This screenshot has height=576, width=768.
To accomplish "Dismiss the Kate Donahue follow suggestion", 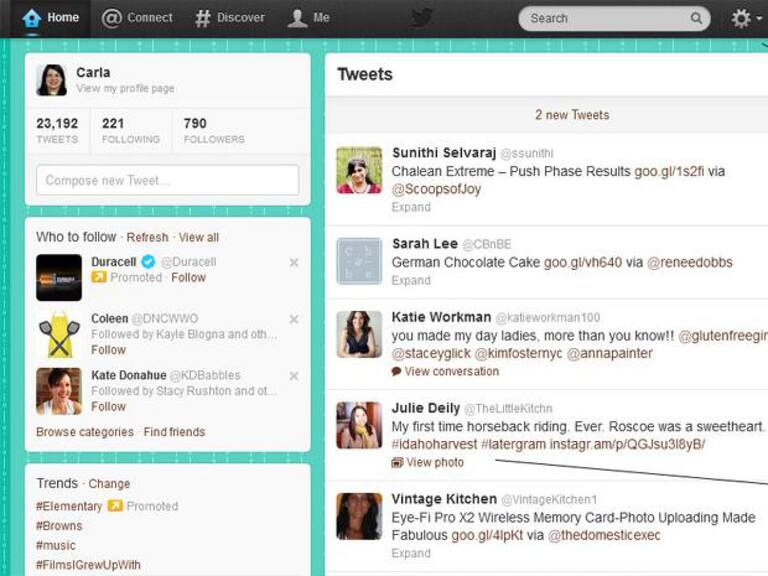I will point(294,376).
